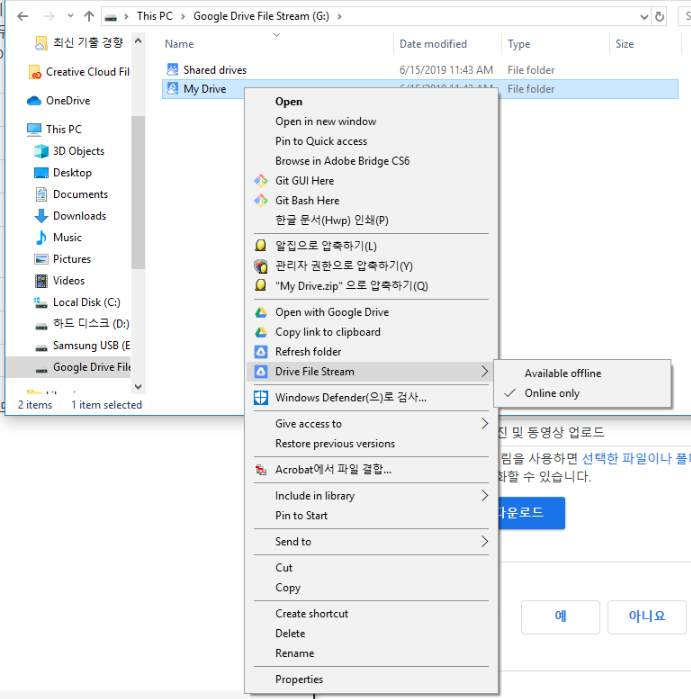
Task: Click the Windows Defender shield icon
Action: (261, 397)
